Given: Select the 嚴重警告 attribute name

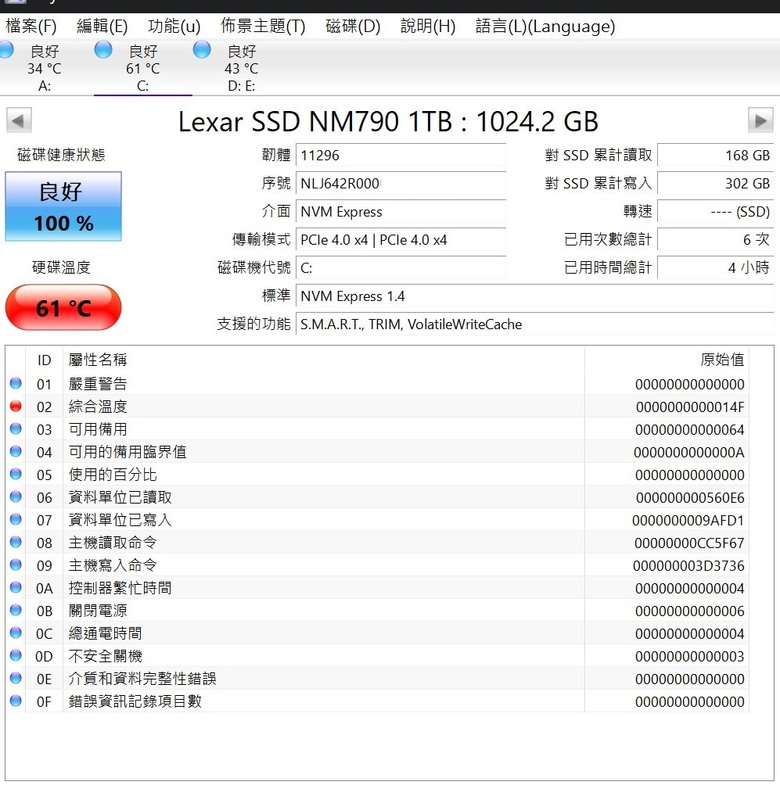Looking at the screenshot, I should [x=98, y=384].
